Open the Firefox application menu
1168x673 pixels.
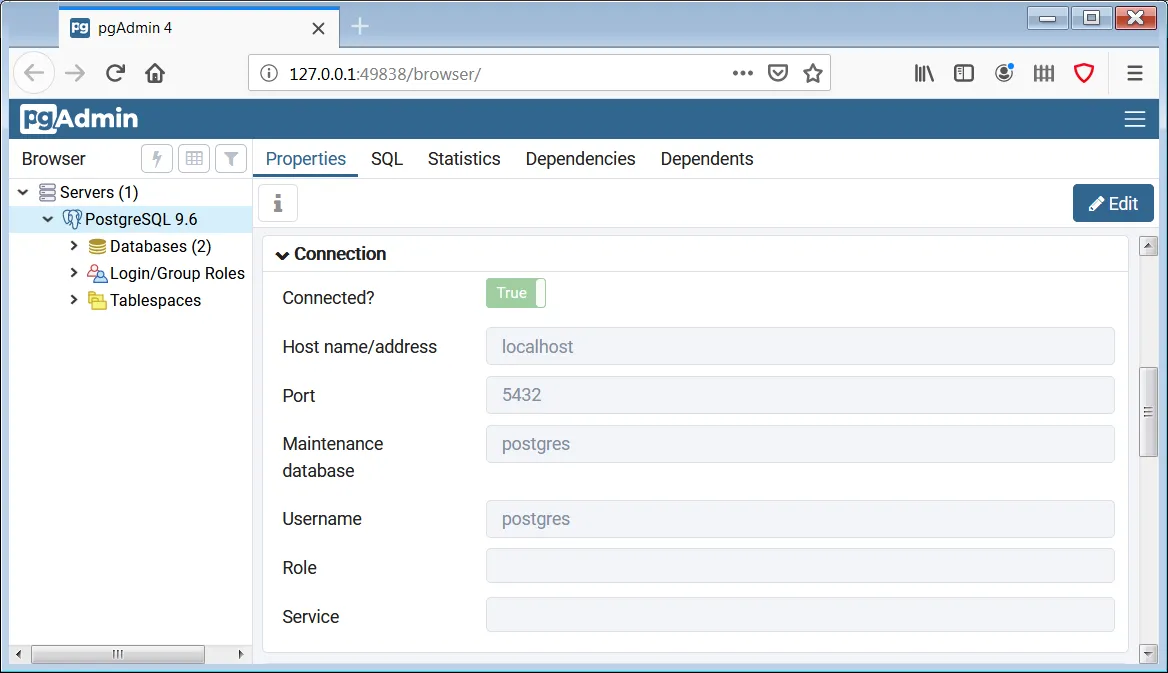(x=1134, y=73)
